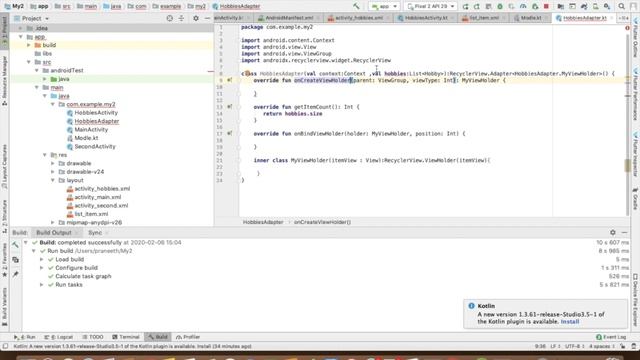Toggle the Layout Captures side tab
The height and width of the screenshot is (360, 640).
pos(4,167)
